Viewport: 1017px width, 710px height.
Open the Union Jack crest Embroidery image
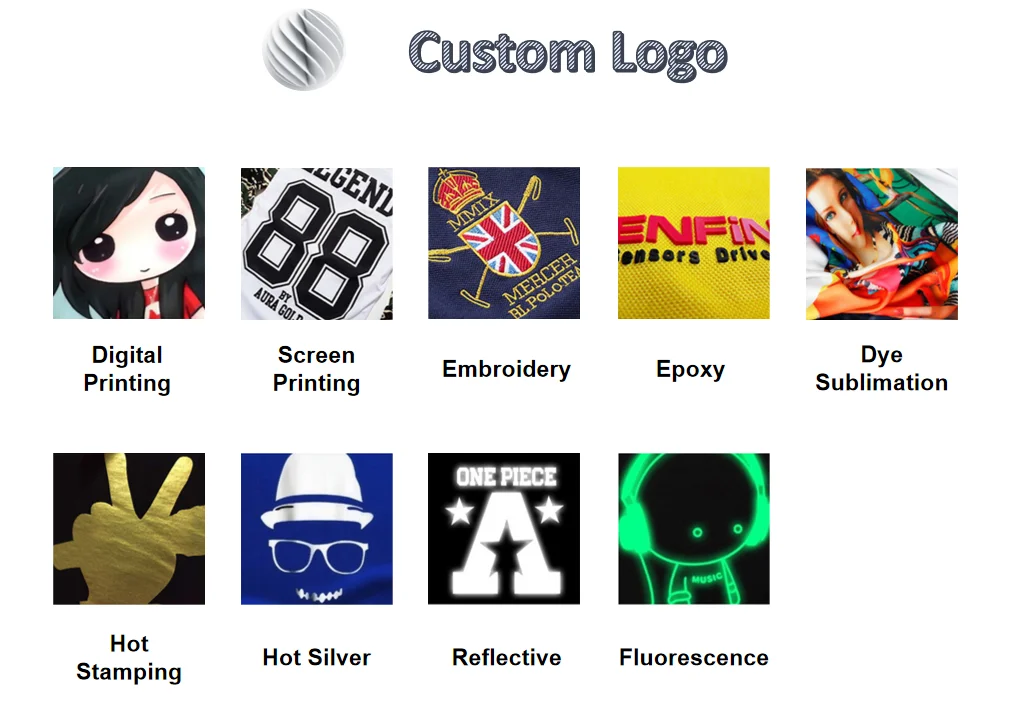[x=504, y=243]
